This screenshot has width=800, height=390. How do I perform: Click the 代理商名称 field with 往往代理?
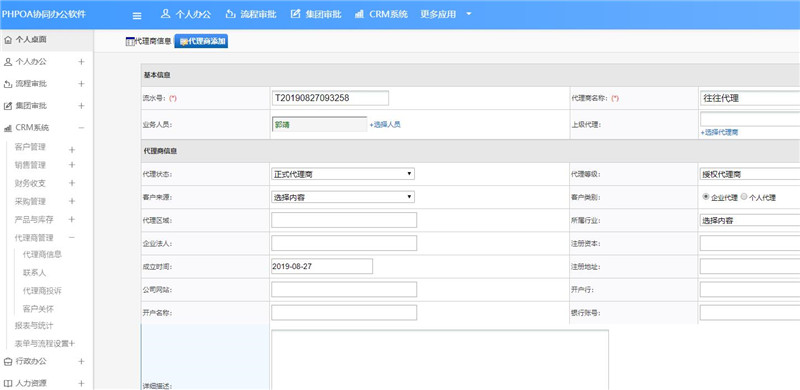point(750,98)
